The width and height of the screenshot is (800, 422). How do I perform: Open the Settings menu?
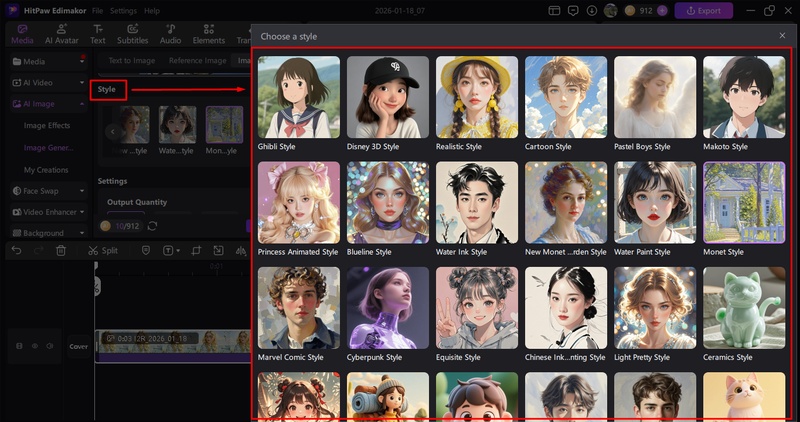(123, 11)
